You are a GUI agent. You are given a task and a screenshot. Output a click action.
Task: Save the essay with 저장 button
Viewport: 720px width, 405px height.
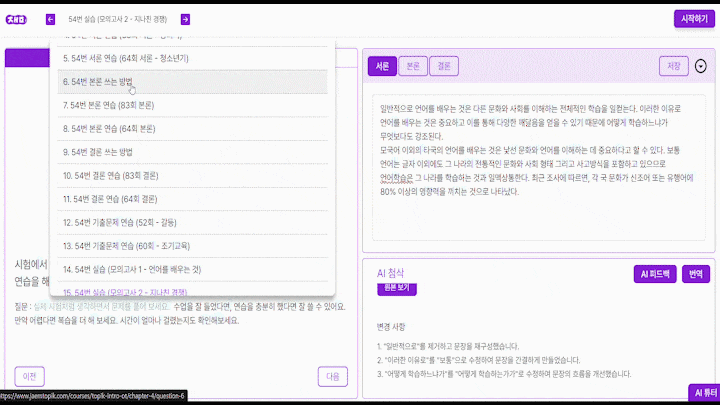[673, 66]
